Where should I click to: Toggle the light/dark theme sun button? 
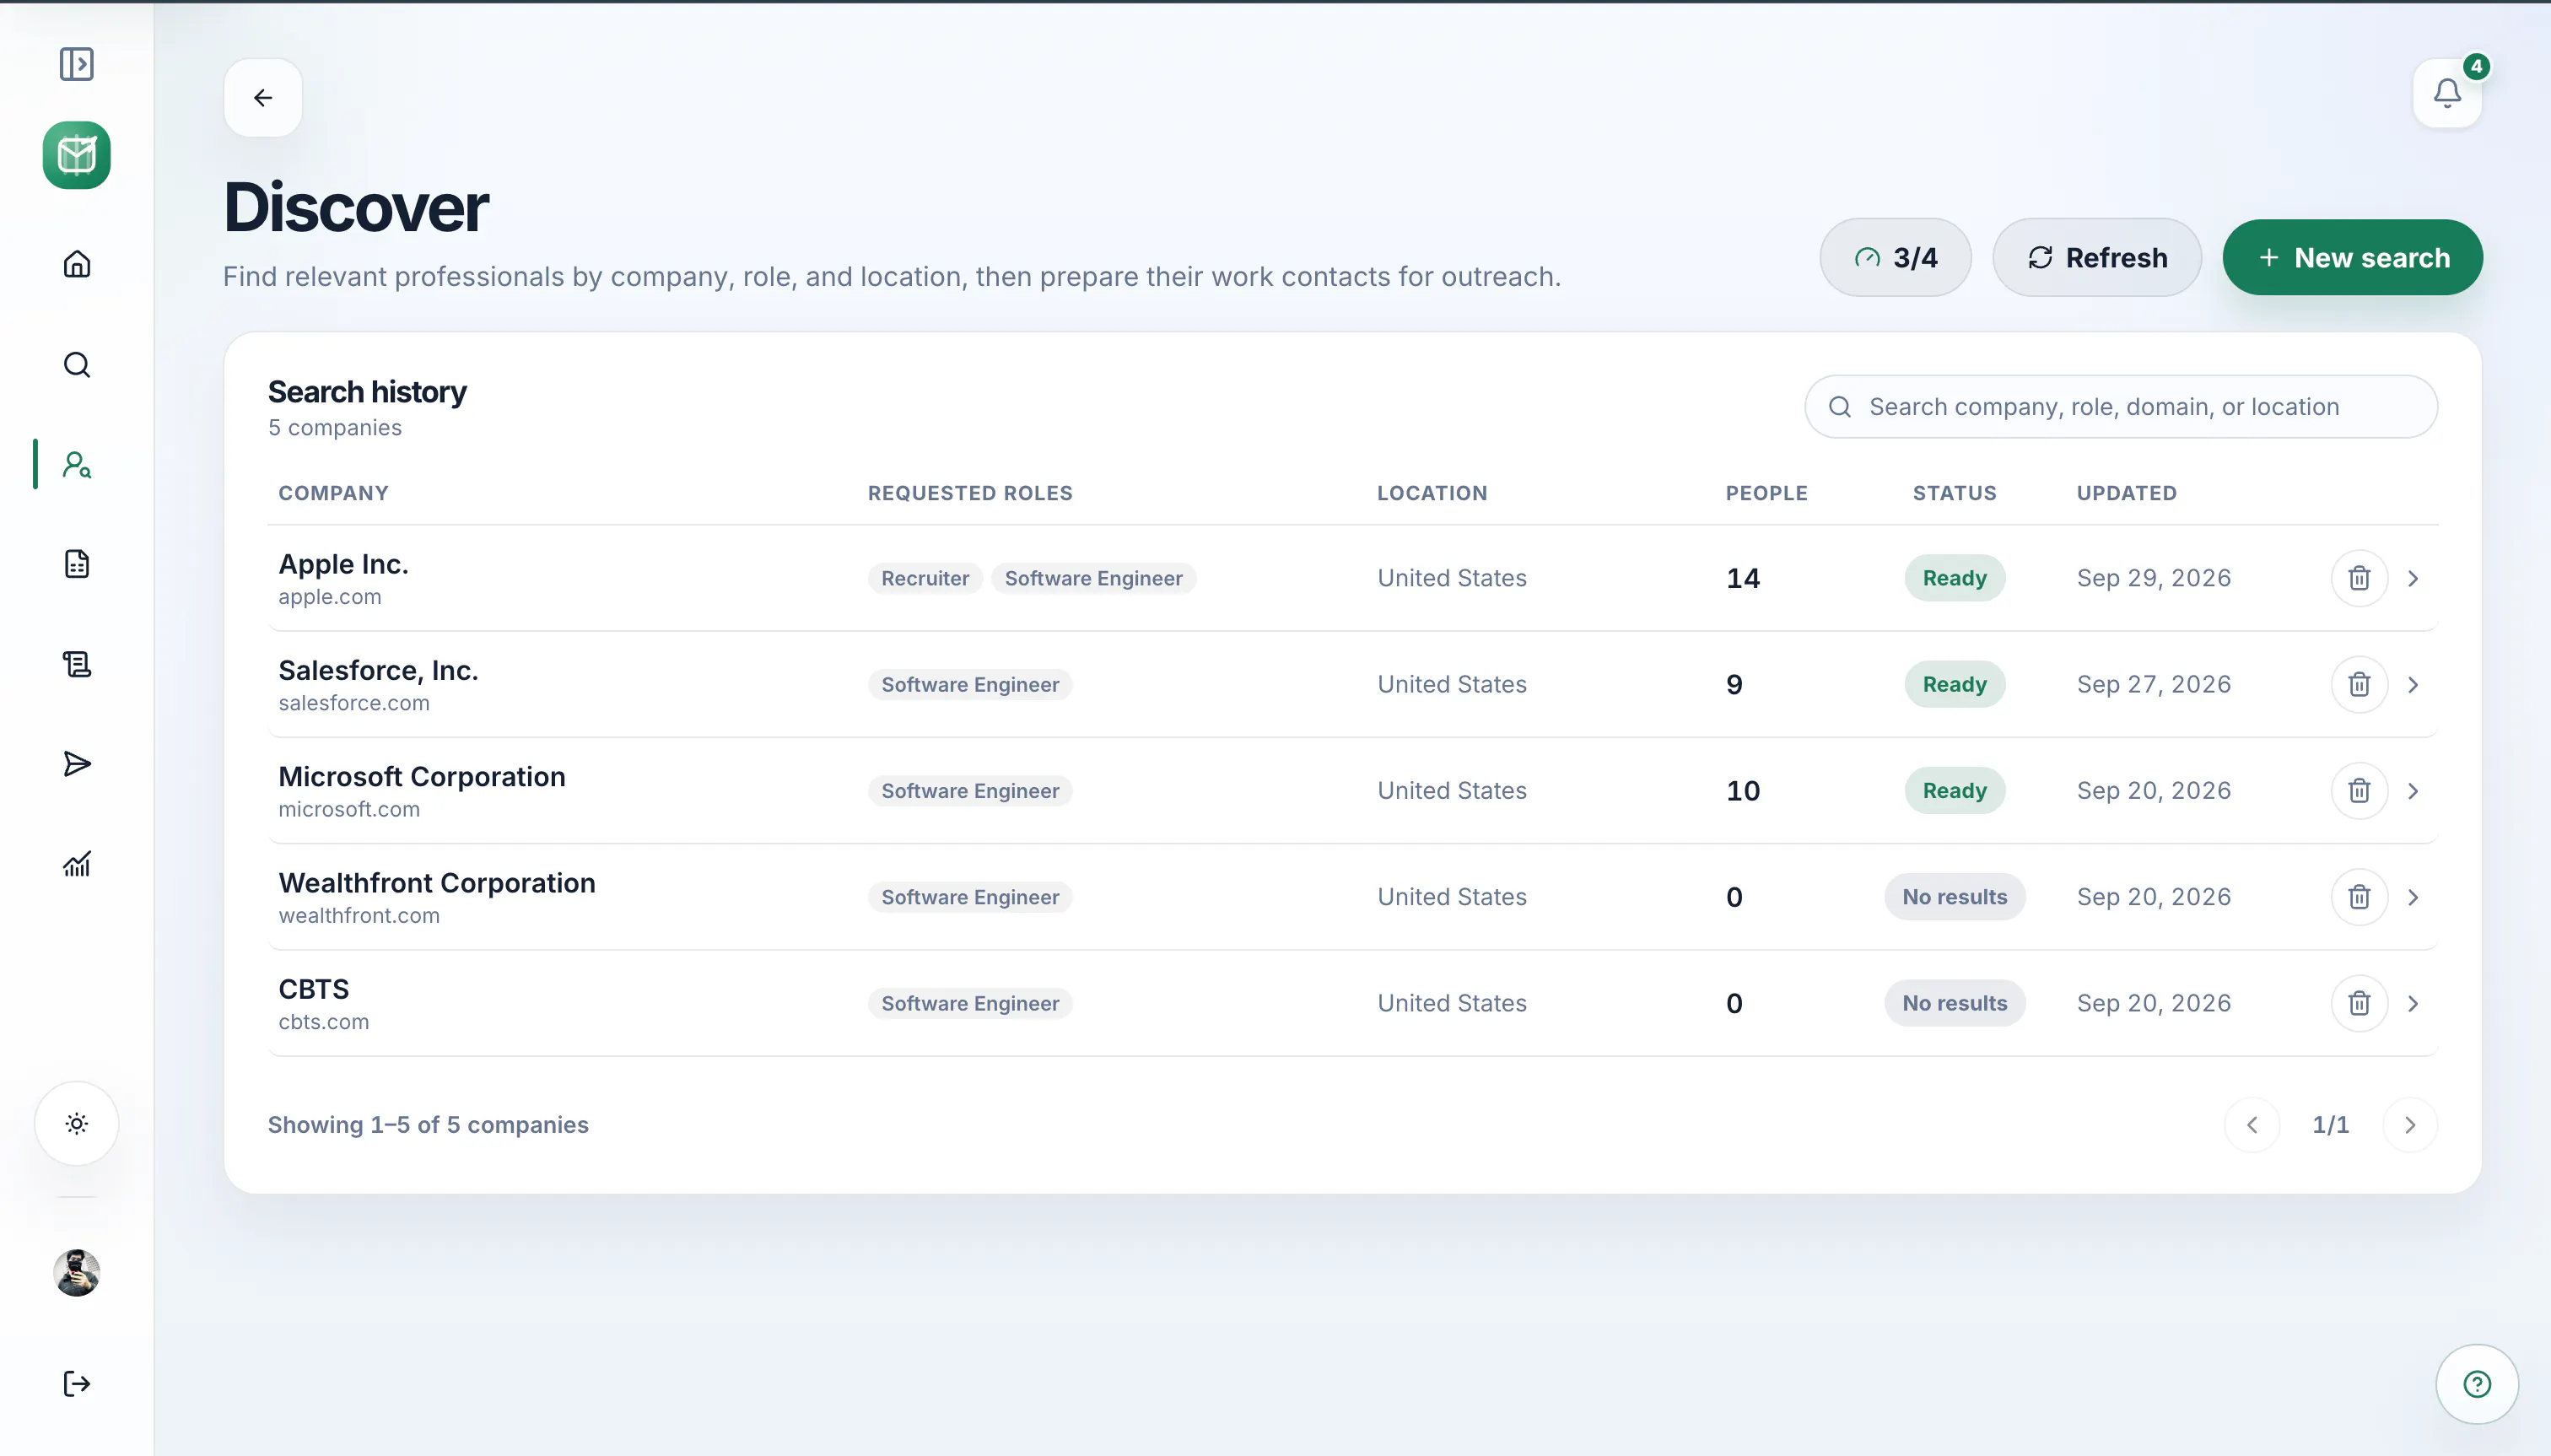(x=77, y=1123)
